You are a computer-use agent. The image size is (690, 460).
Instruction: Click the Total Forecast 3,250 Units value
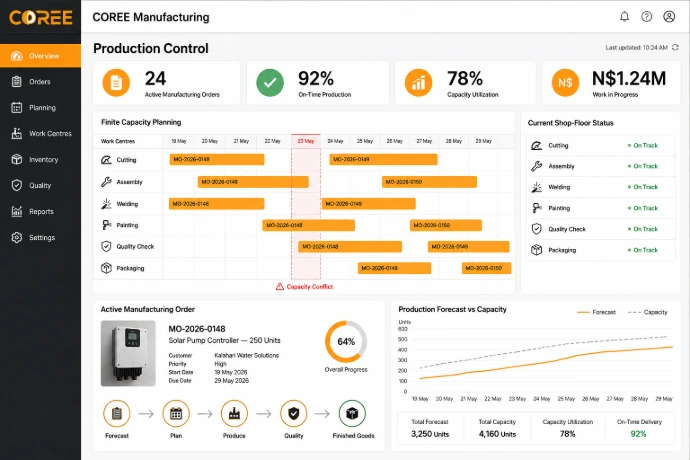pyautogui.click(x=430, y=434)
